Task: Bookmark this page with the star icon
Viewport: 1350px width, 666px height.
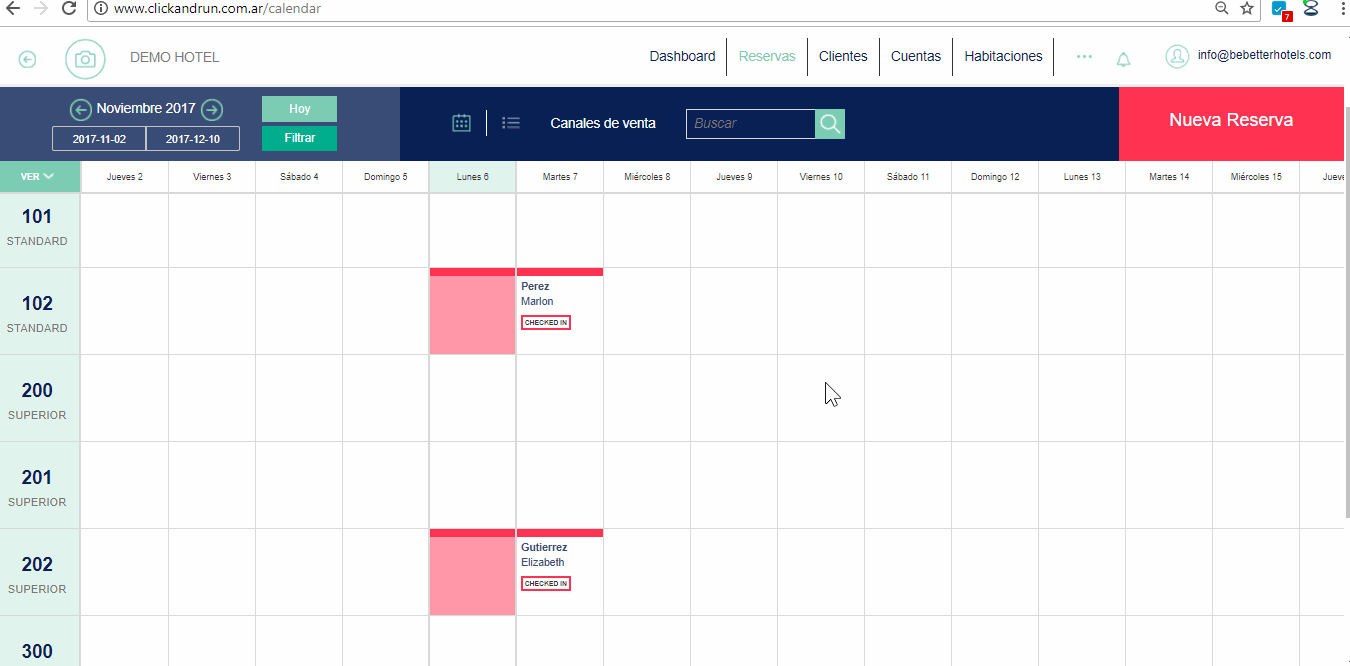Action: tap(1247, 8)
